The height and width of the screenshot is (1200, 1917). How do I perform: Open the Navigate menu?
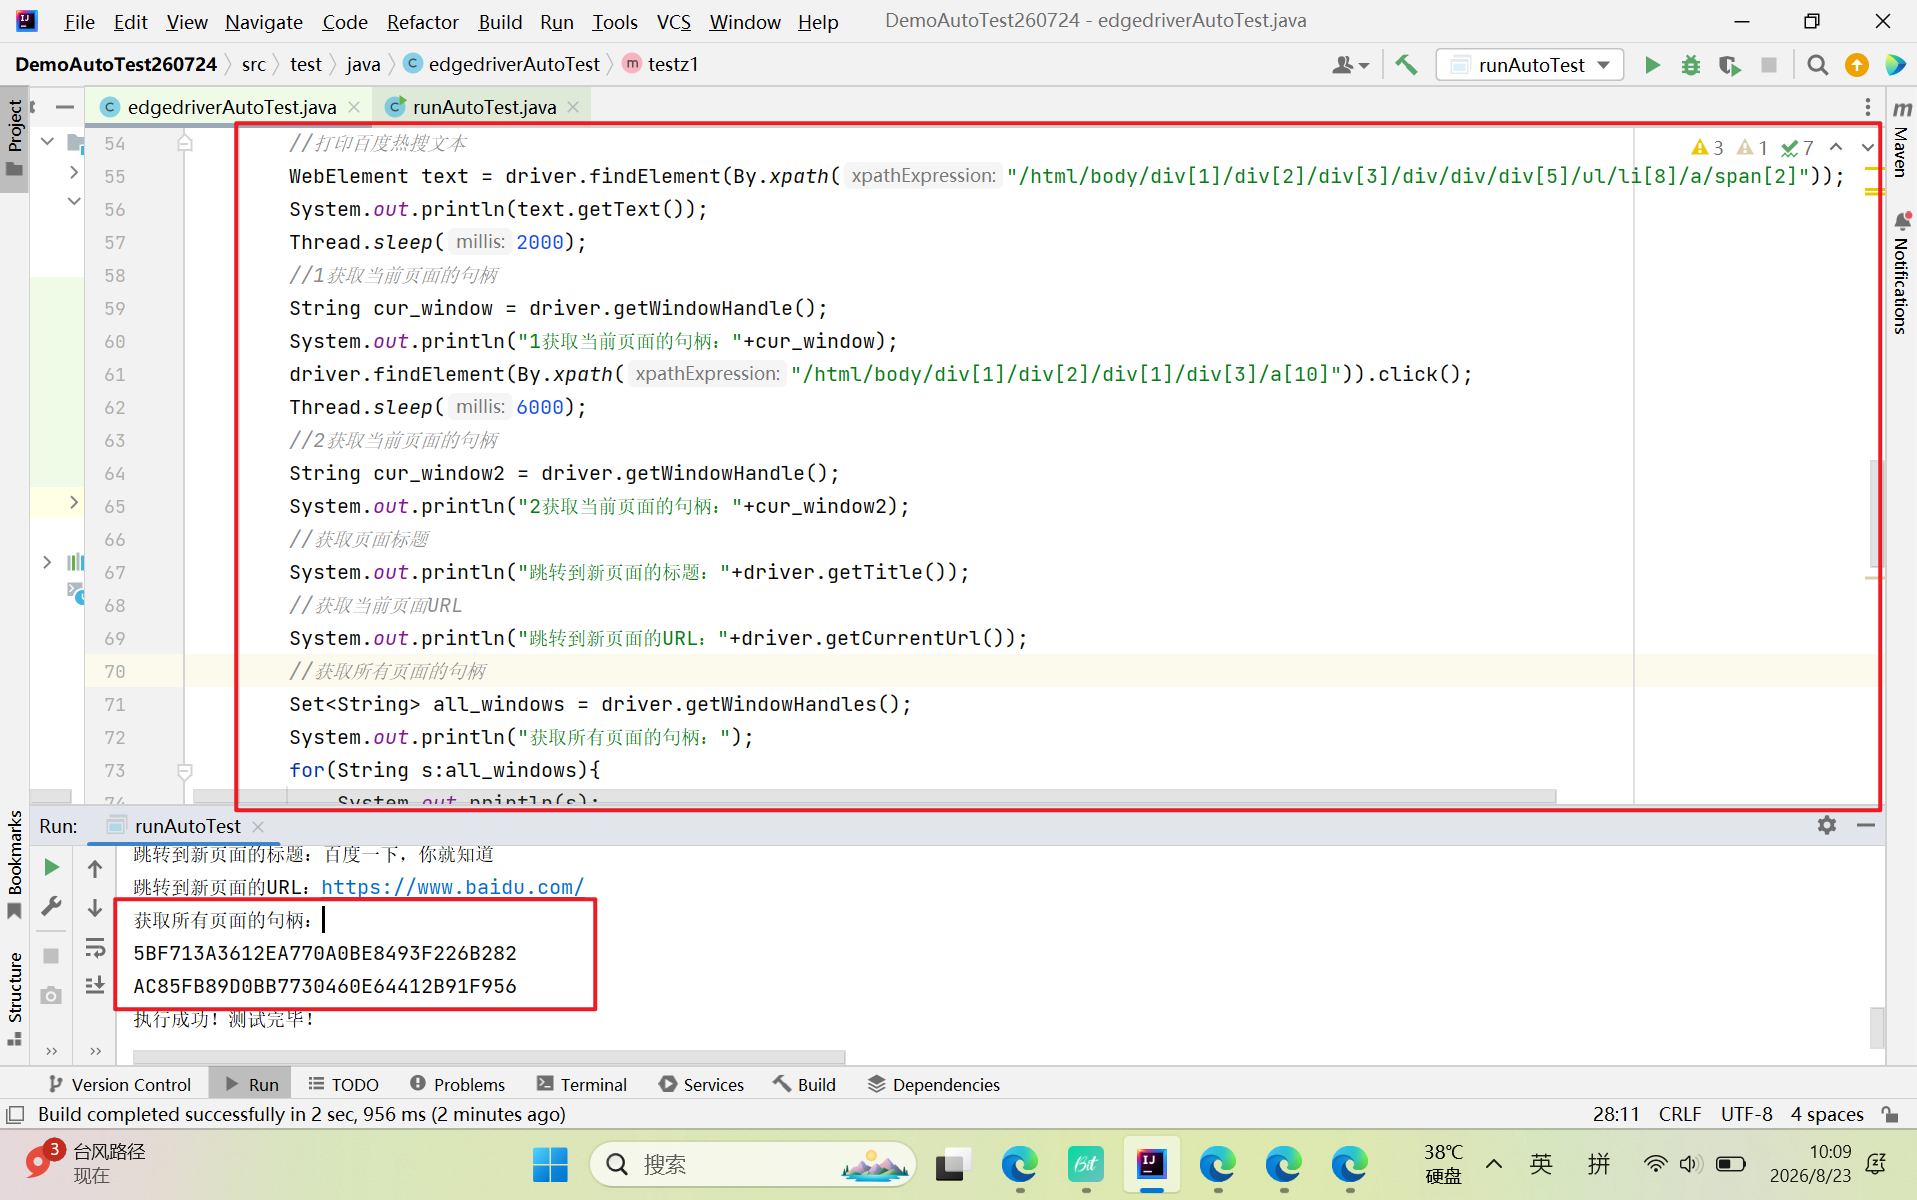[x=263, y=21]
